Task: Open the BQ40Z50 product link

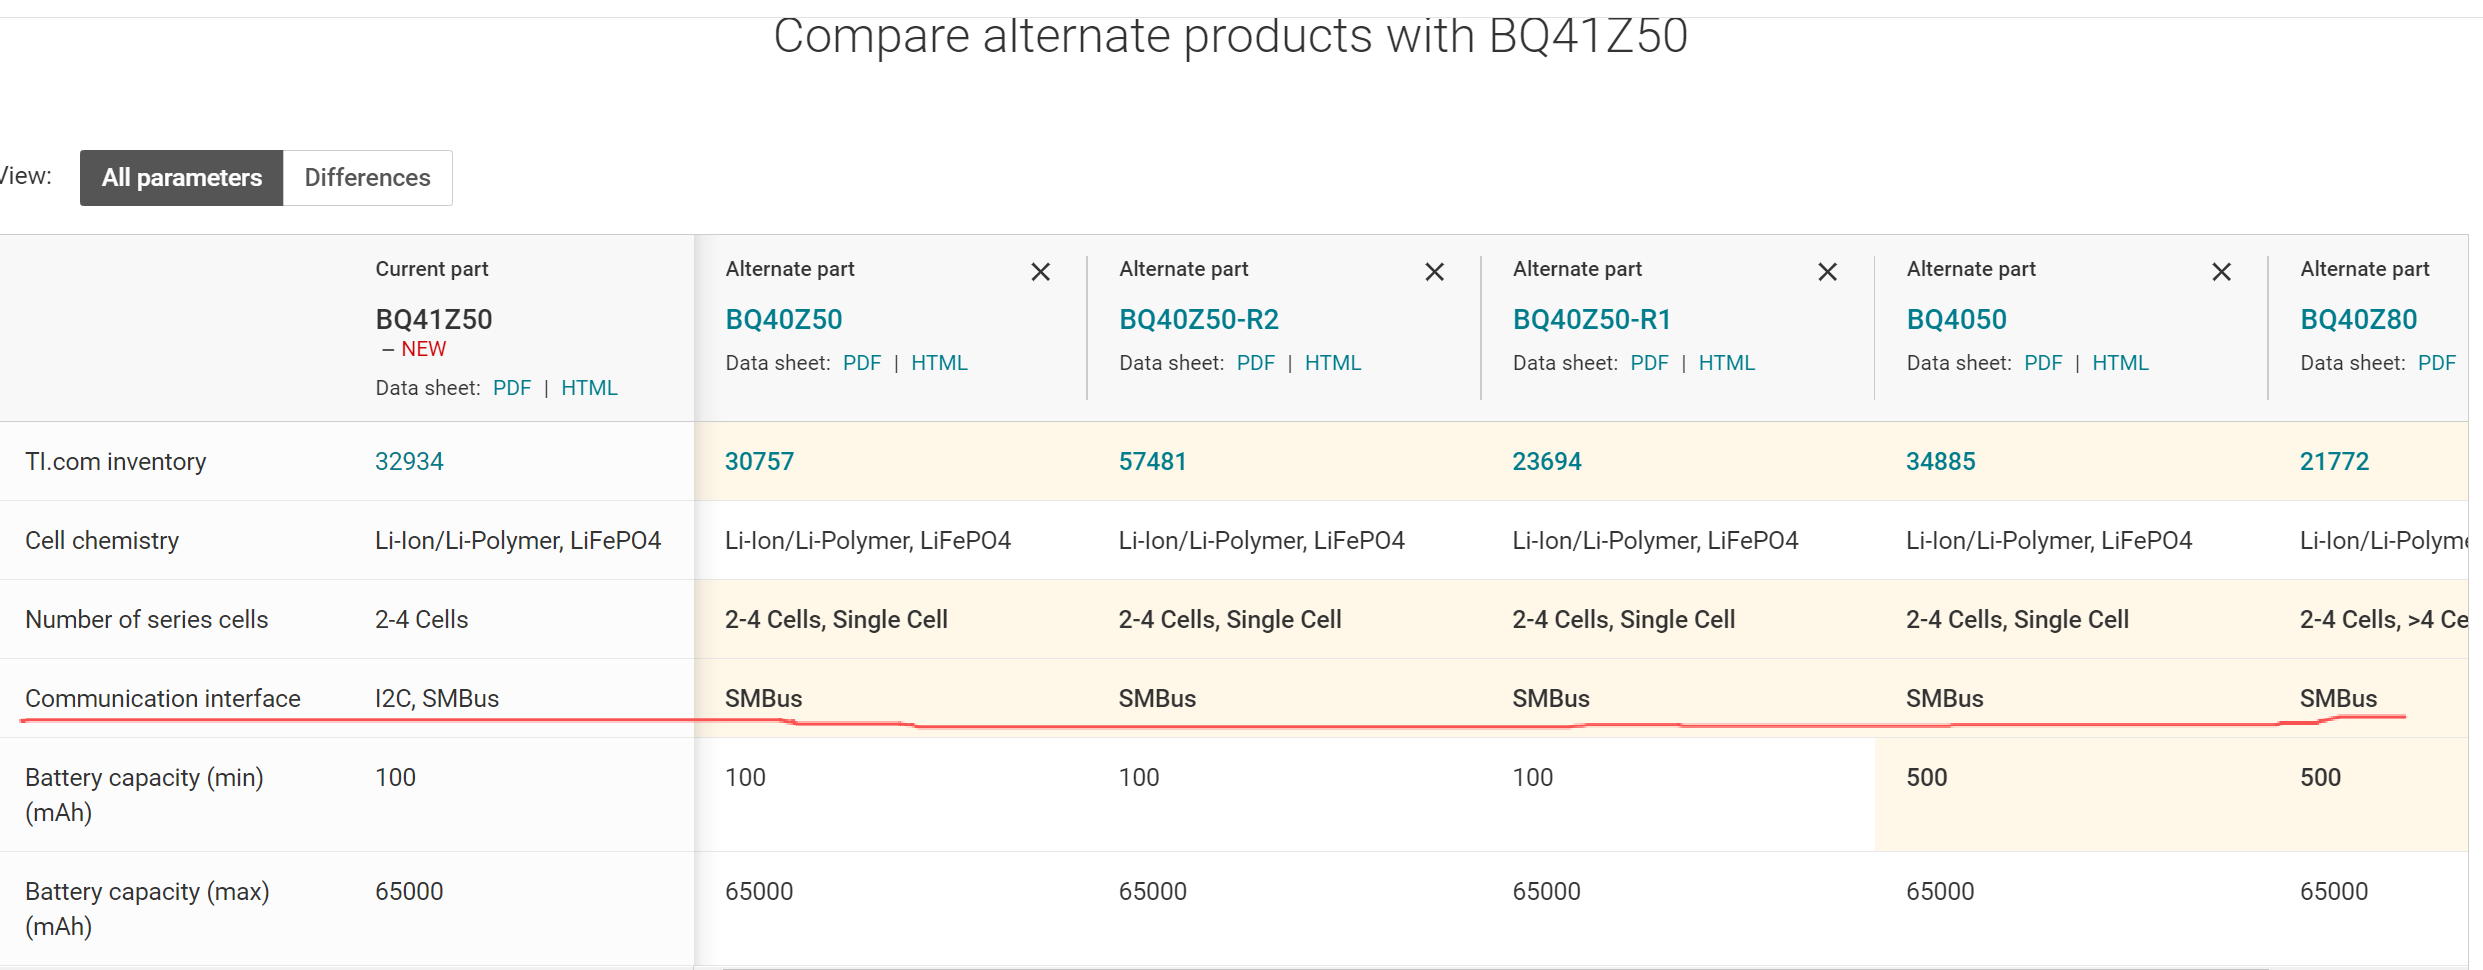Action: [x=784, y=319]
